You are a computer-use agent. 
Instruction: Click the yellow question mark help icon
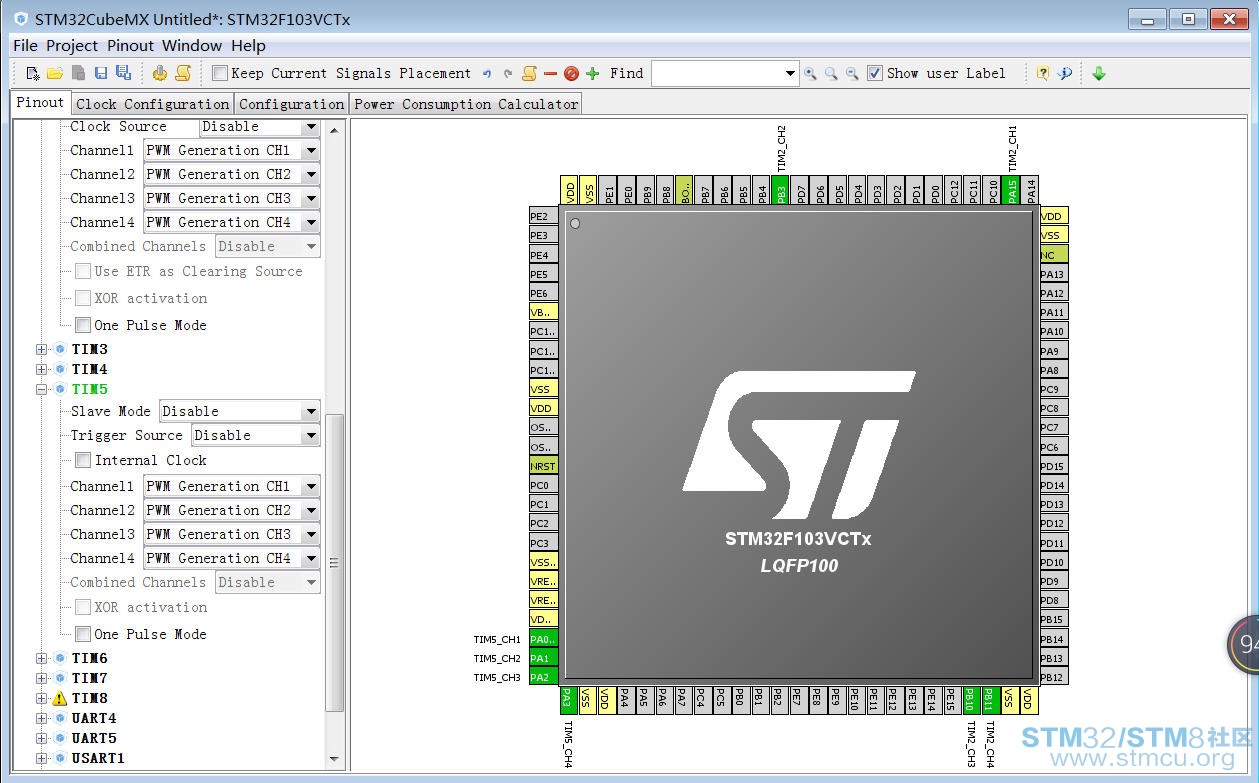click(1043, 73)
